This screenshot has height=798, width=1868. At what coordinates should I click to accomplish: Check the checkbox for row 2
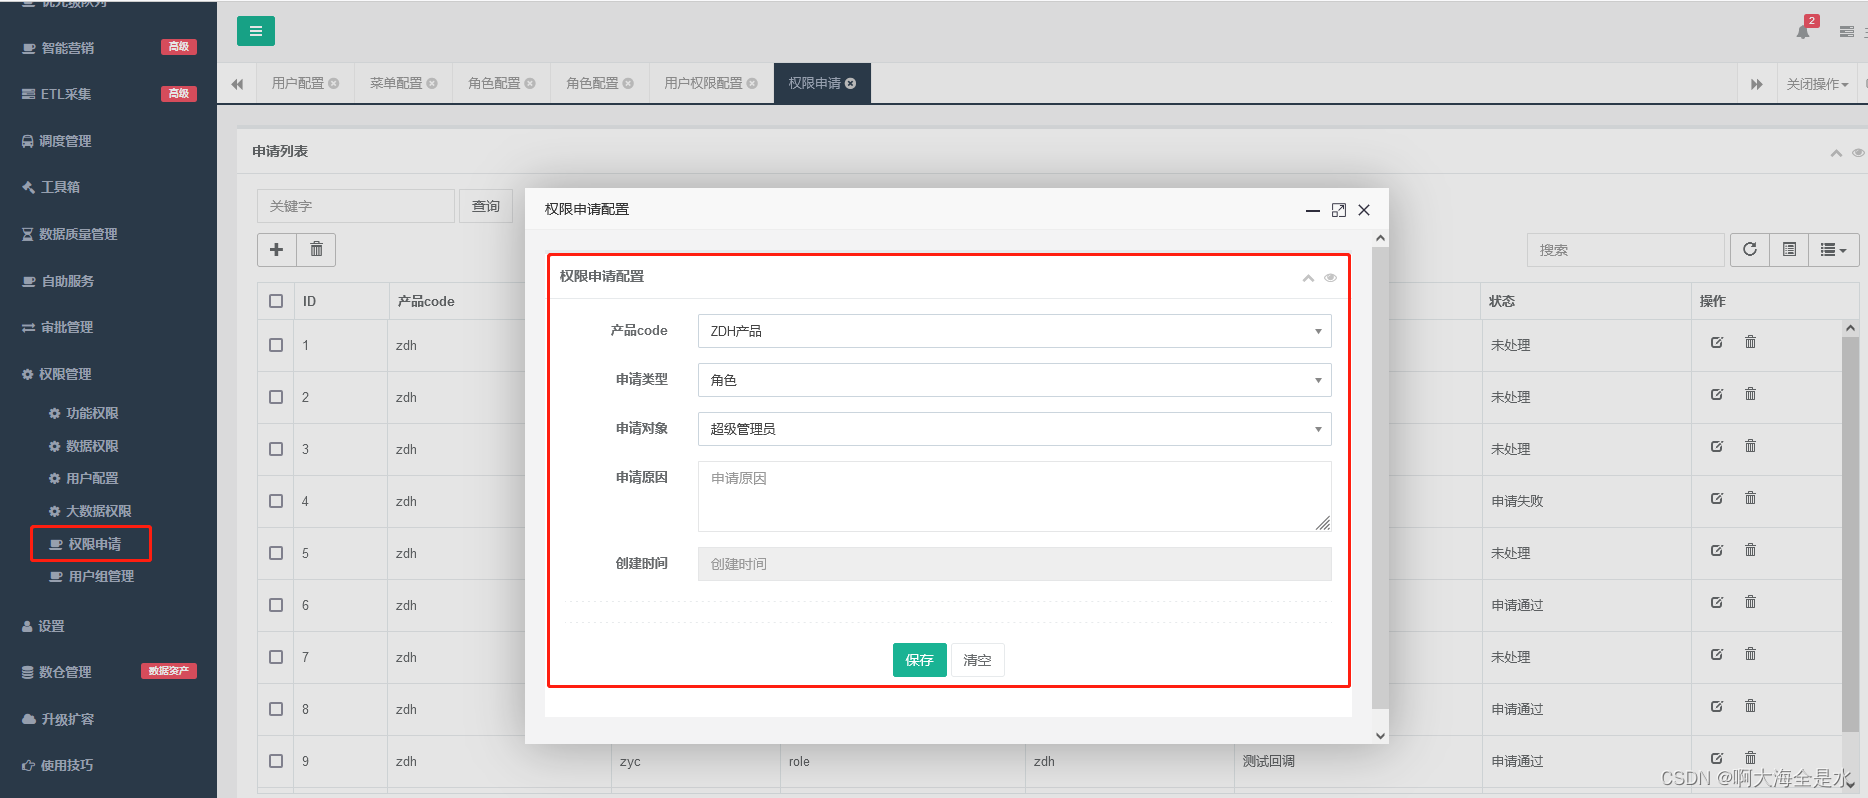[276, 397]
